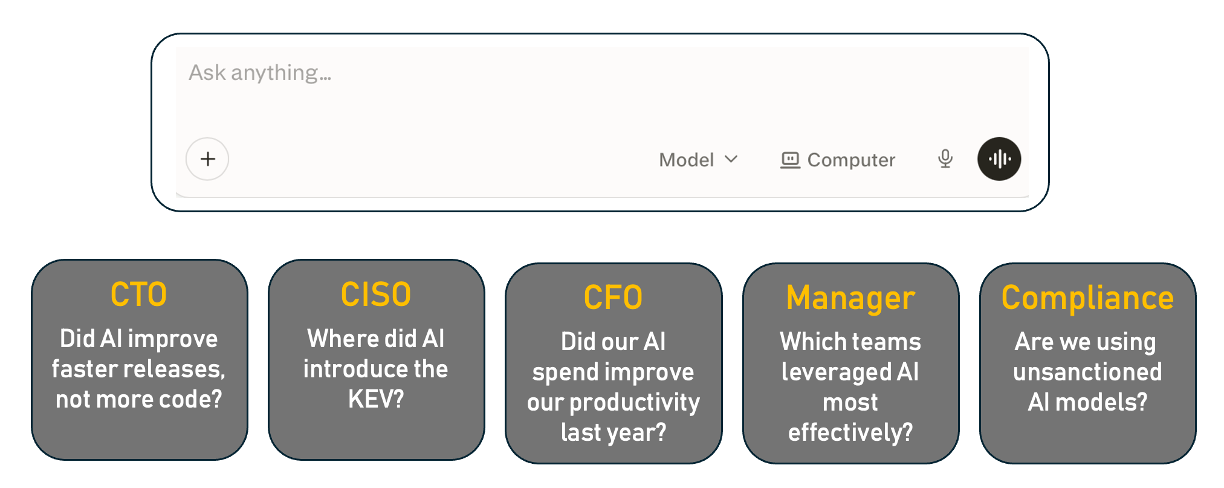Click the Computer monitor icon
Screen dimensions: 1224x488
pyautogui.click(x=790, y=159)
